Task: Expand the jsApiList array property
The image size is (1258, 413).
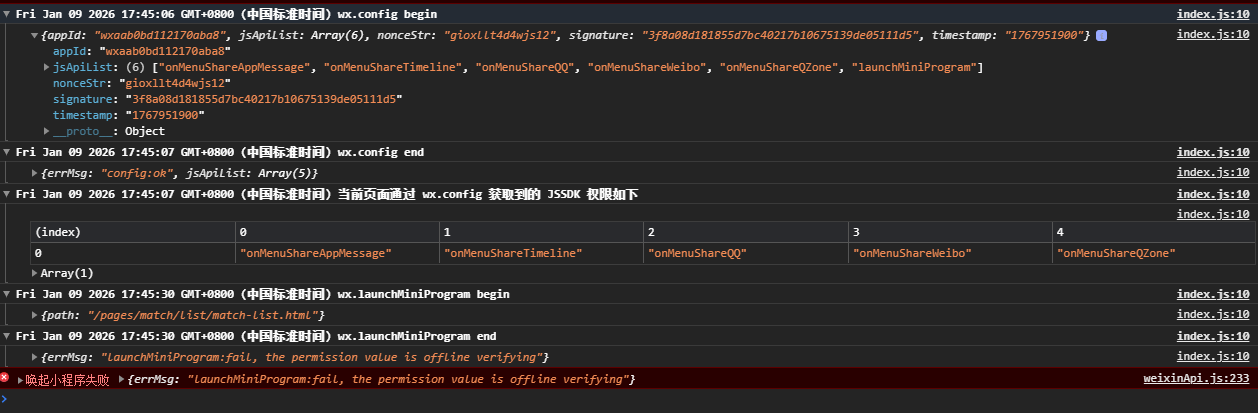Action: (x=47, y=67)
